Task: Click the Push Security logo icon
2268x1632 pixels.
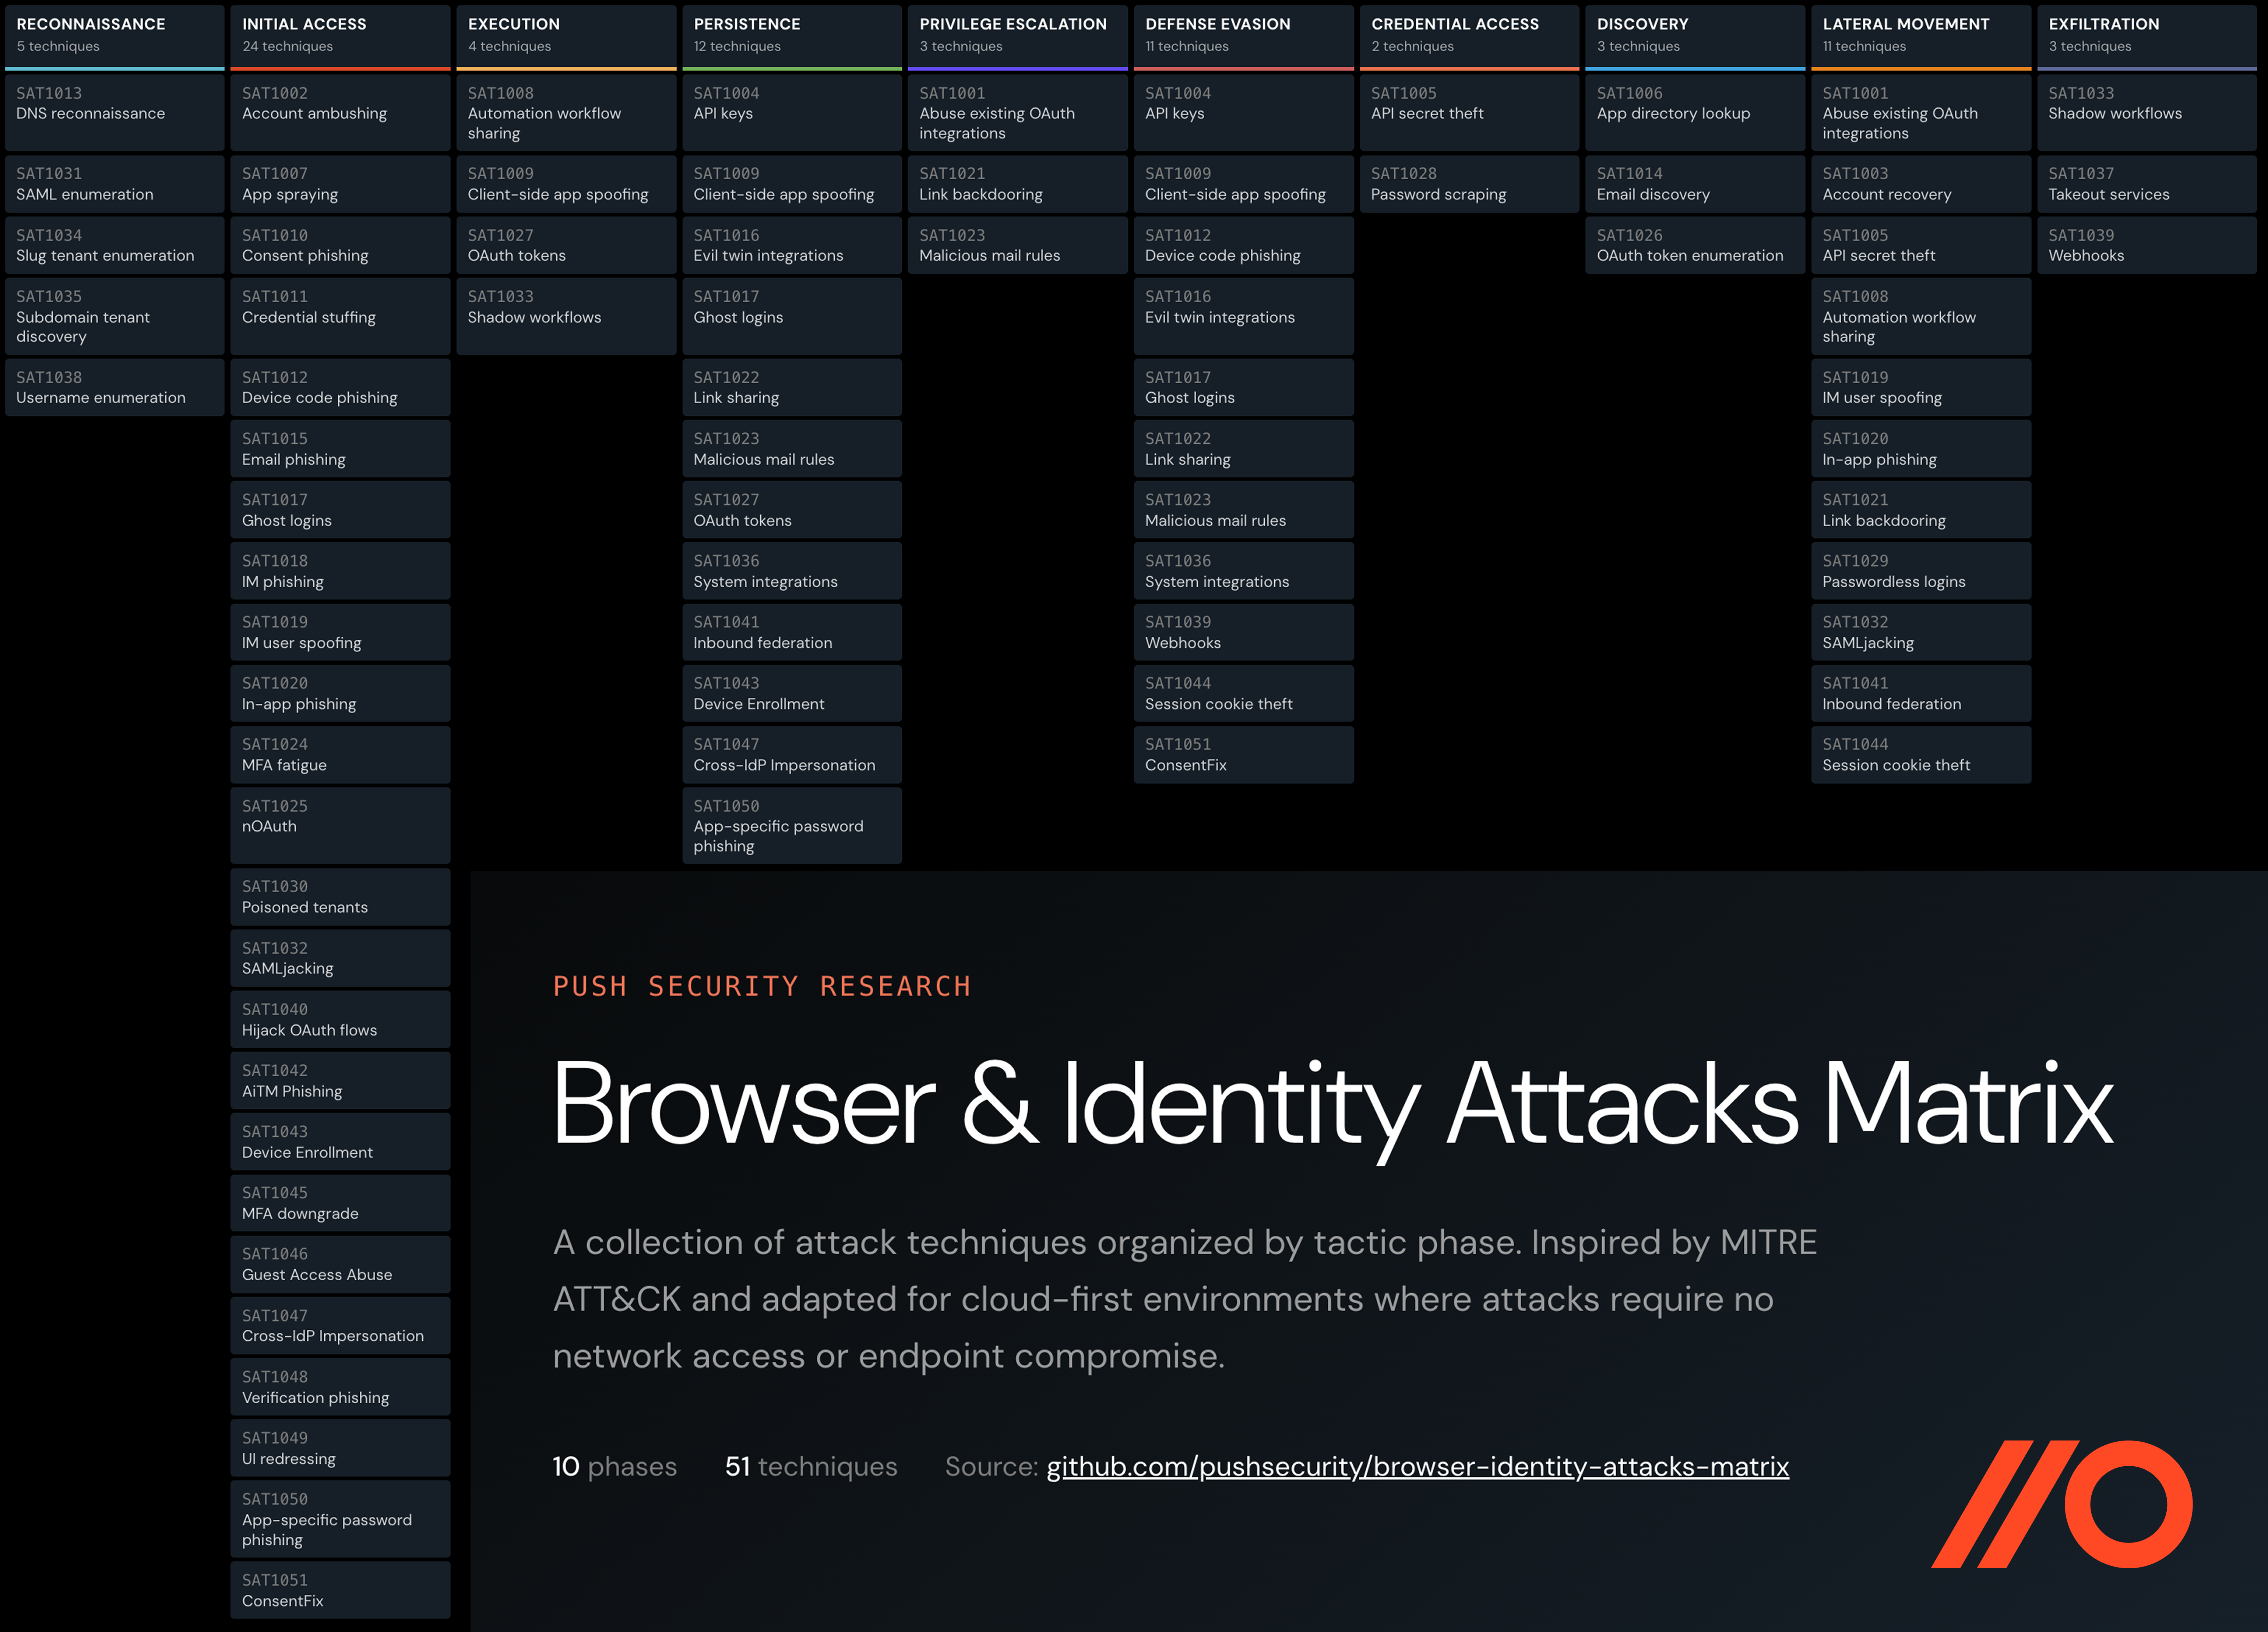Action: (2061, 1504)
